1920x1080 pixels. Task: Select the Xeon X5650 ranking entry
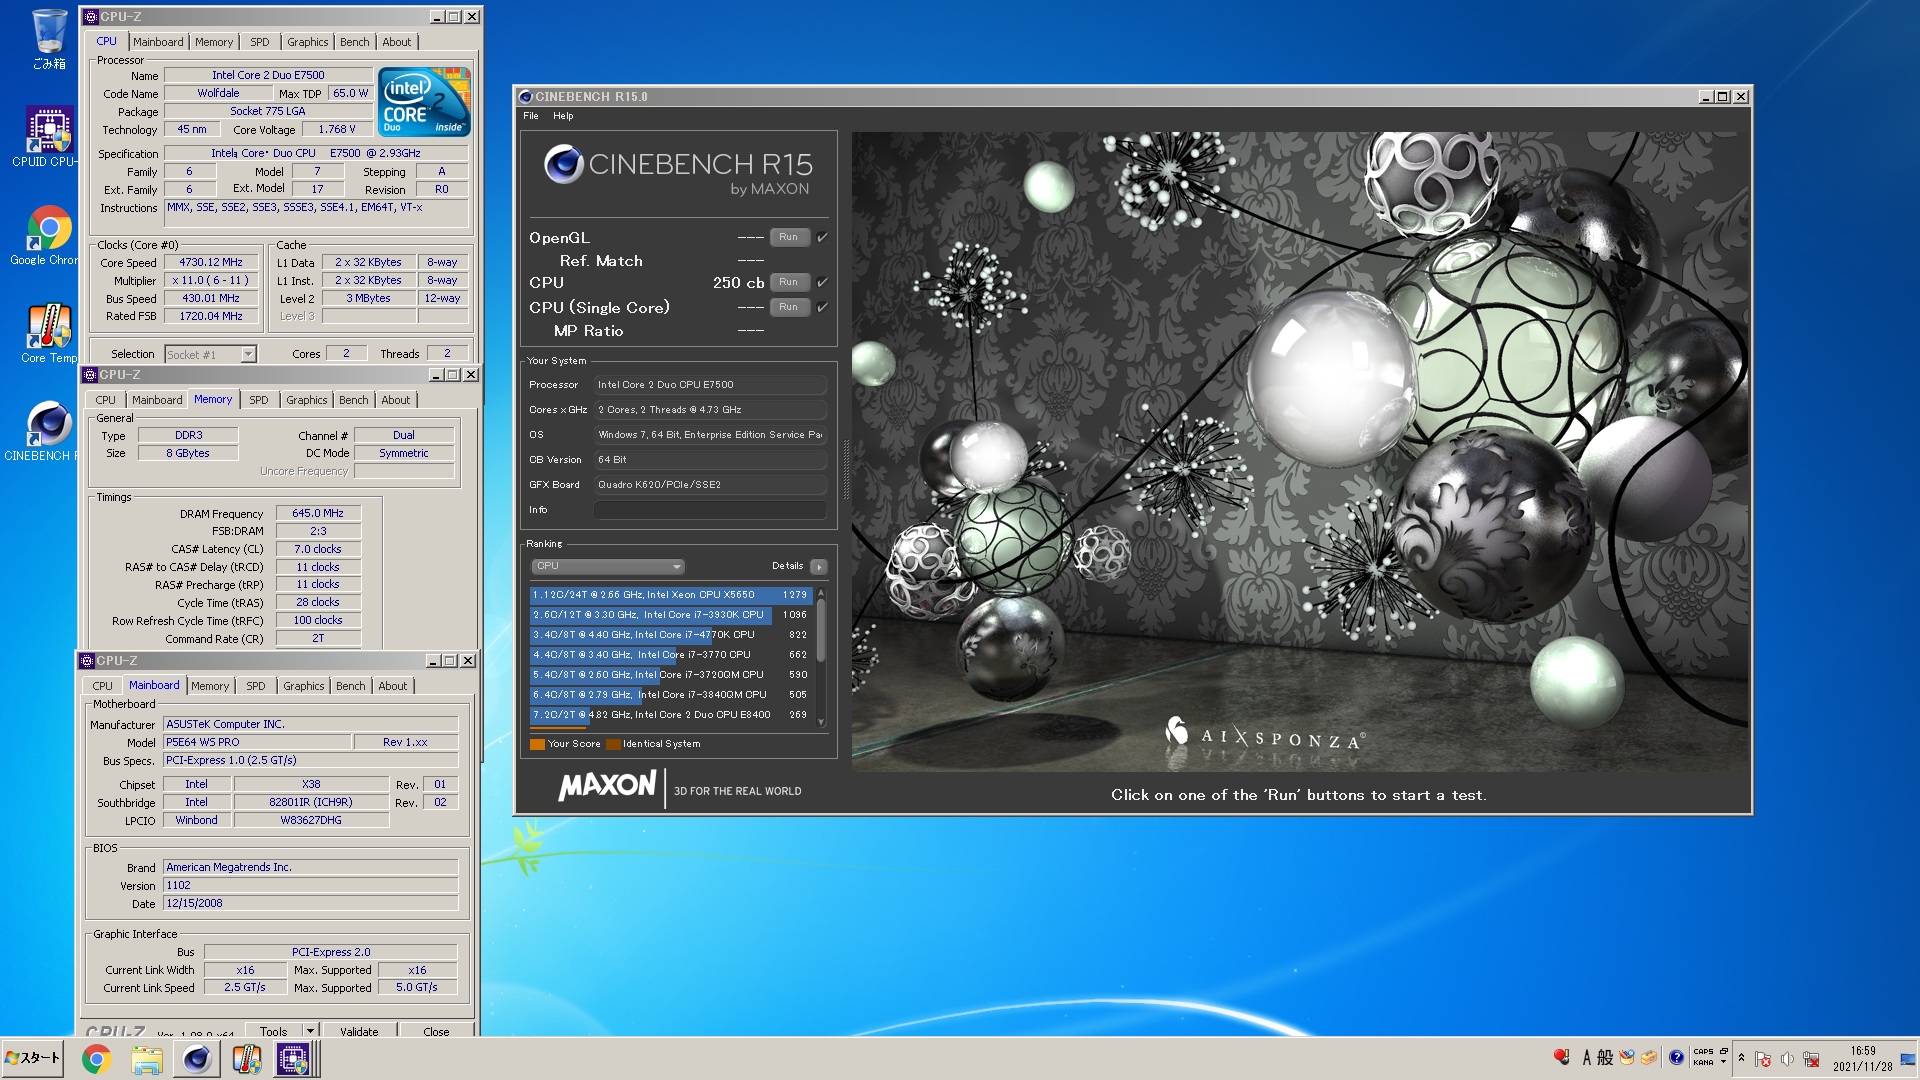click(670, 595)
